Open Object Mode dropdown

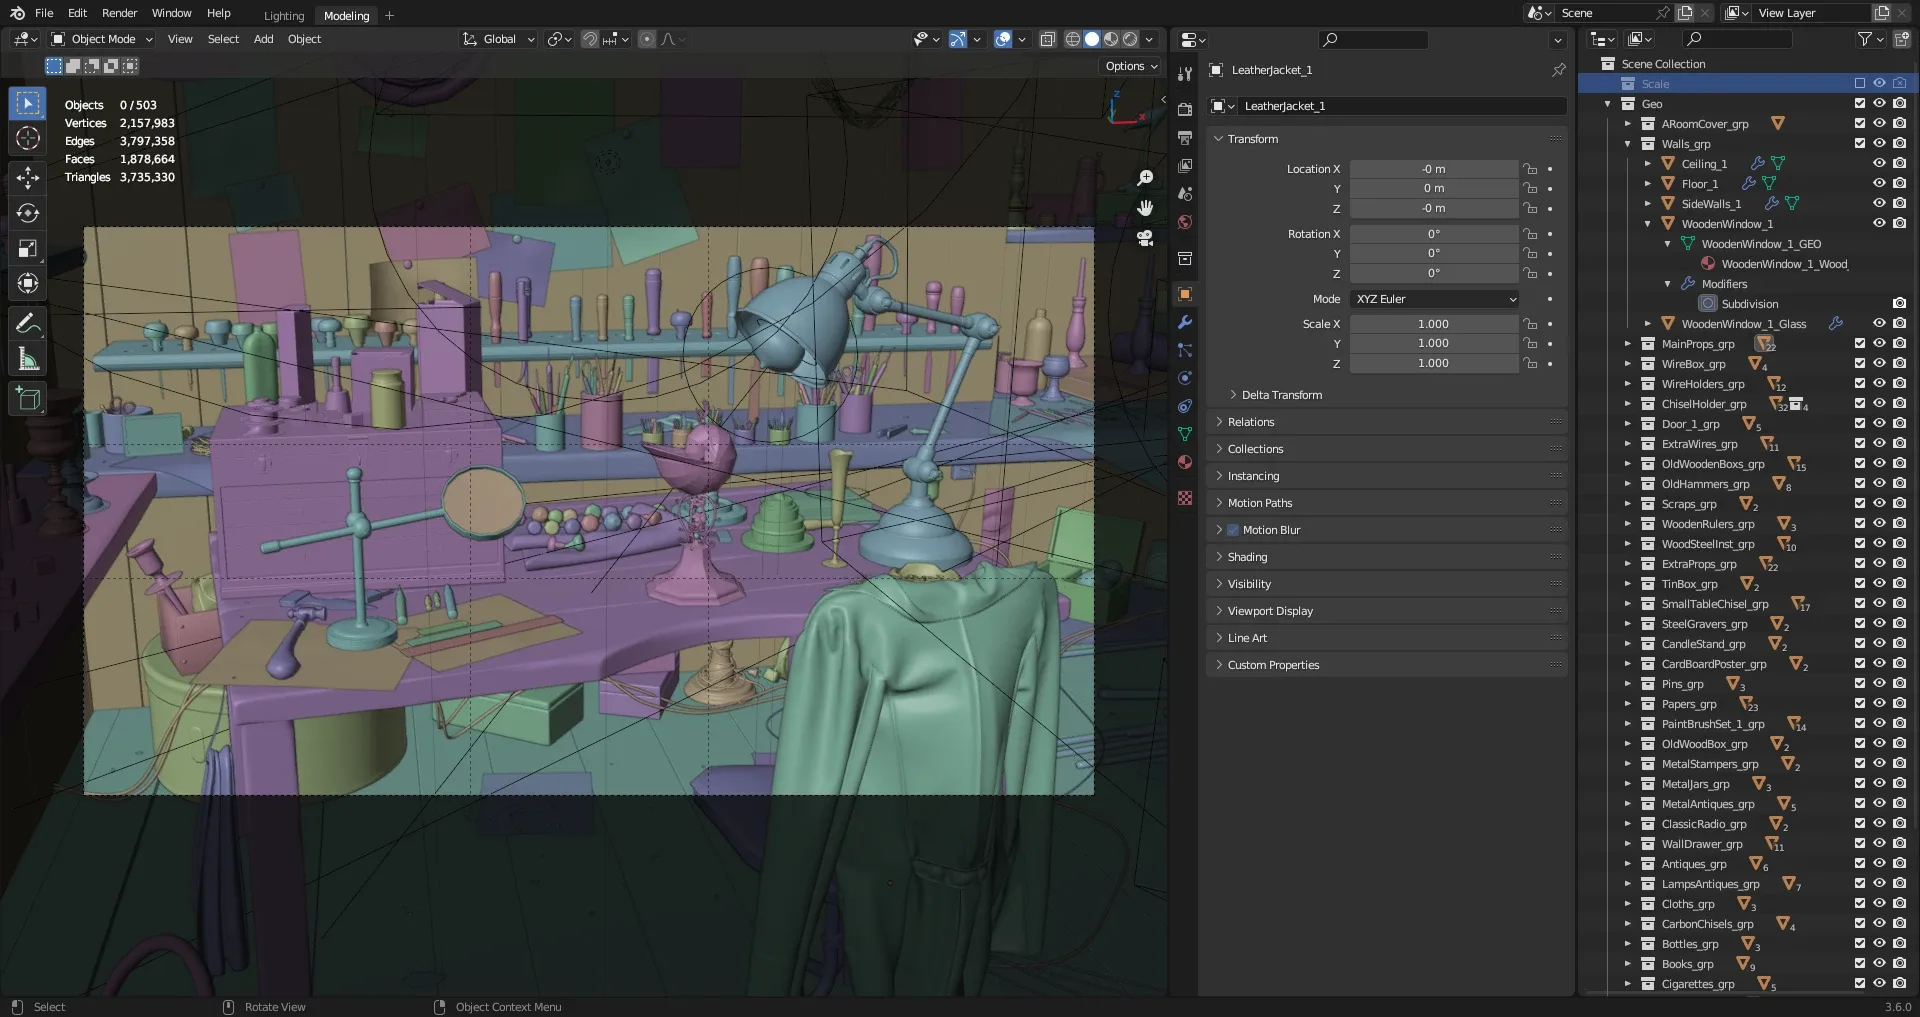coord(102,39)
